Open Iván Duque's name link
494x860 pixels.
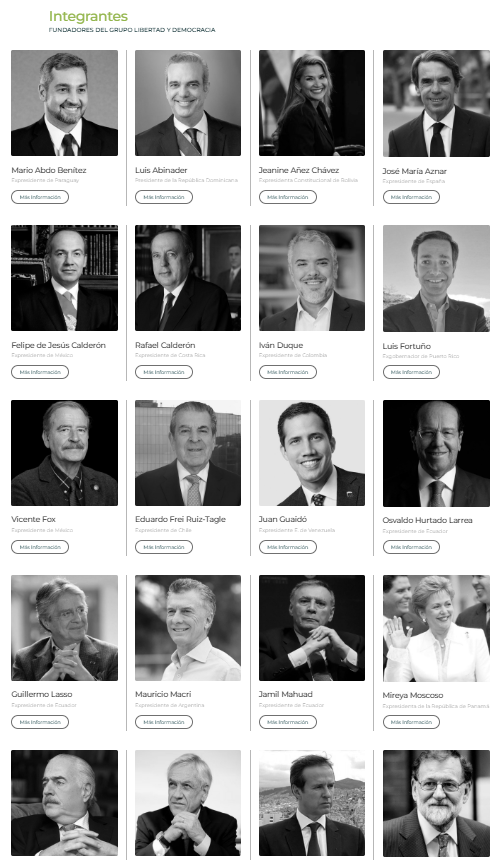coord(281,345)
